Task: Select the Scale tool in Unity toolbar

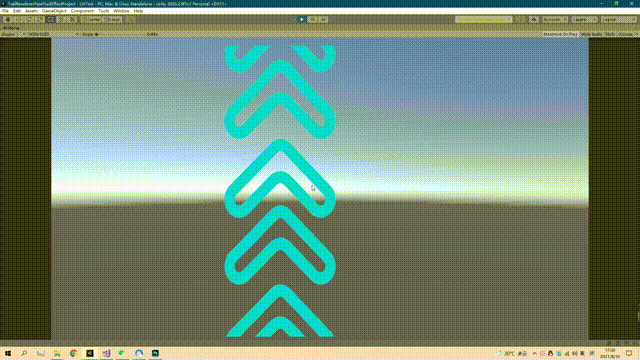Action: pyautogui.click(x=40, y=19)
